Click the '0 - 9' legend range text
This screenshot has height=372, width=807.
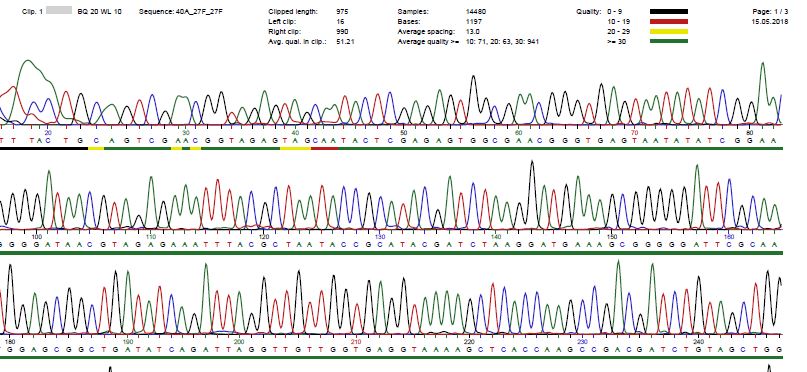point(615,11)
